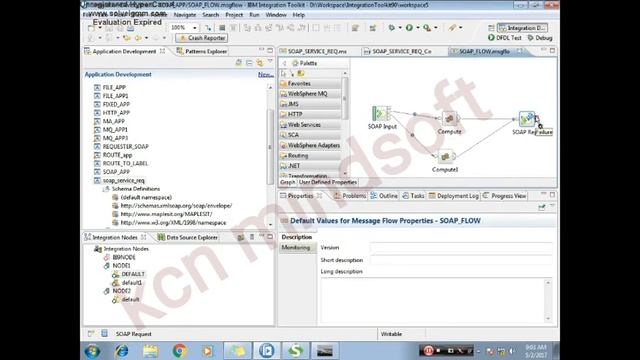The width and height of the screenshot is (640, 360).
Task: Open the Help menu
Action: (x=298, y=15)
